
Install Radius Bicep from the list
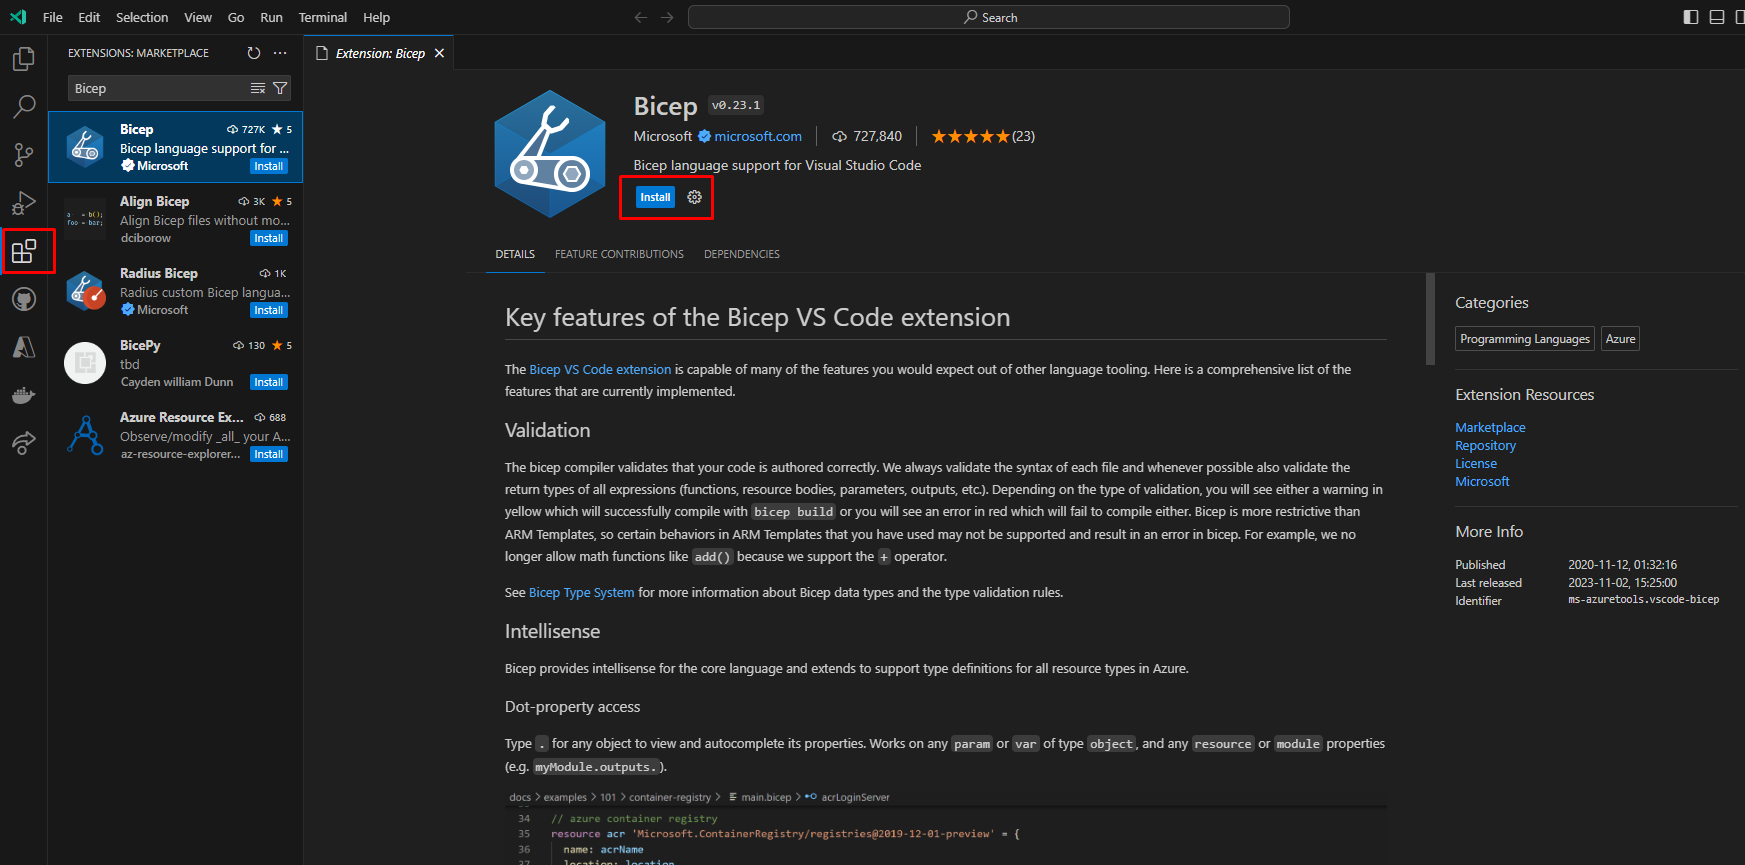pyautogui.click(x=269, y=310)
